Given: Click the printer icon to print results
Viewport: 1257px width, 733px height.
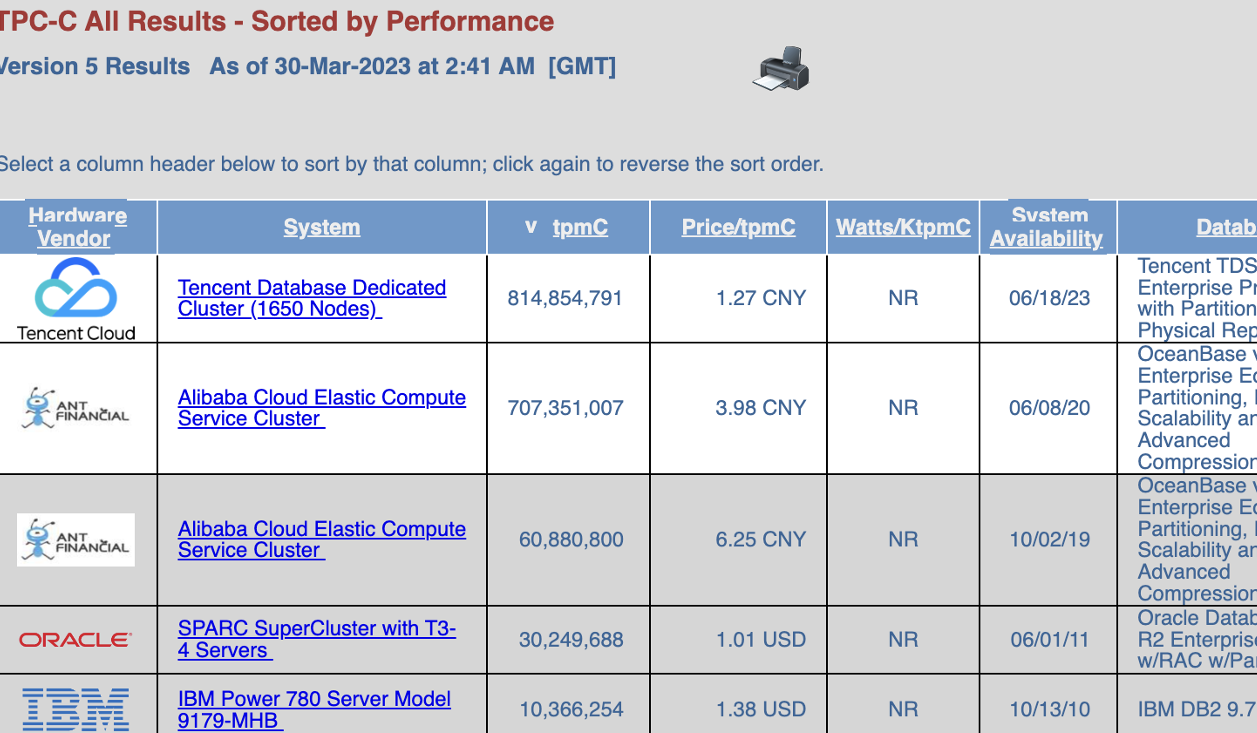Looking at the screenshot, I should coord(780,69).
